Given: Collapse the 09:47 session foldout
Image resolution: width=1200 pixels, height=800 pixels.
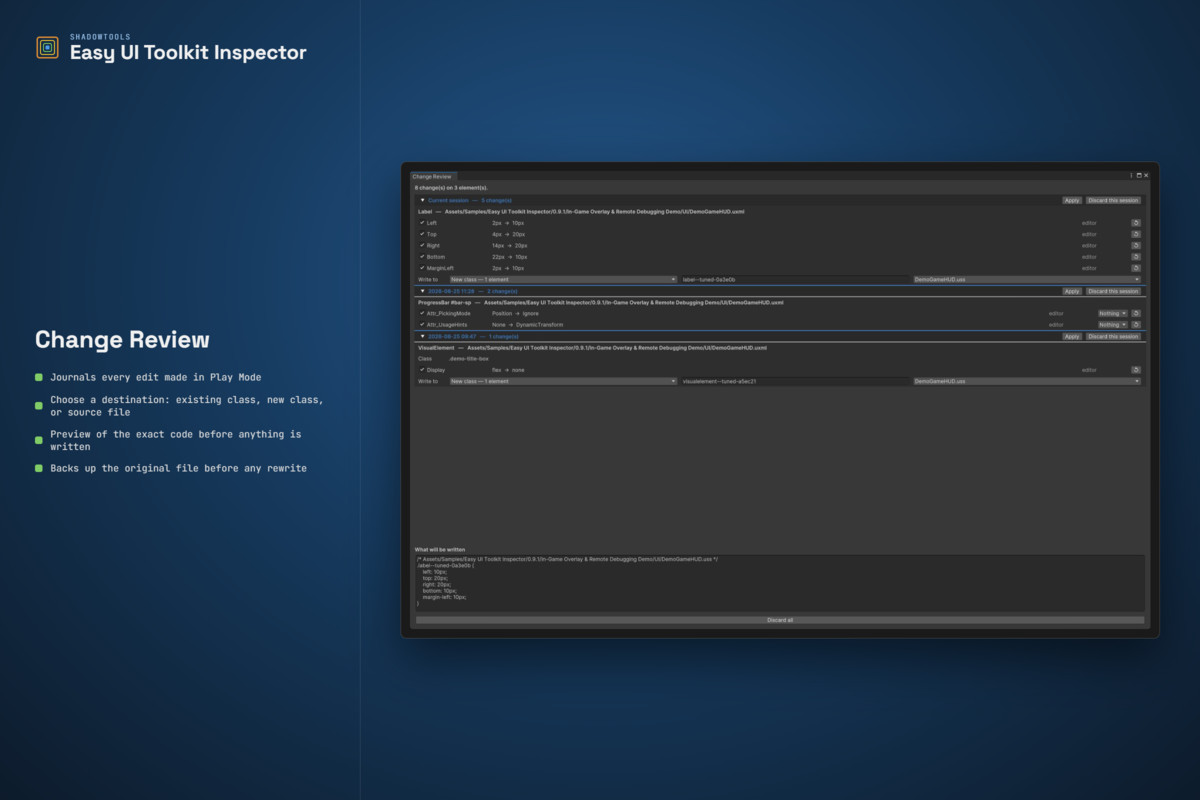Looking at the screenshot, I should click(x=423, y=336).
